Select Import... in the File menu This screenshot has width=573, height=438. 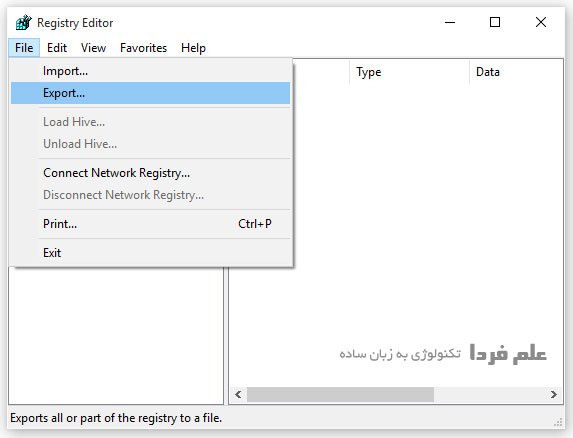point(150,71)
